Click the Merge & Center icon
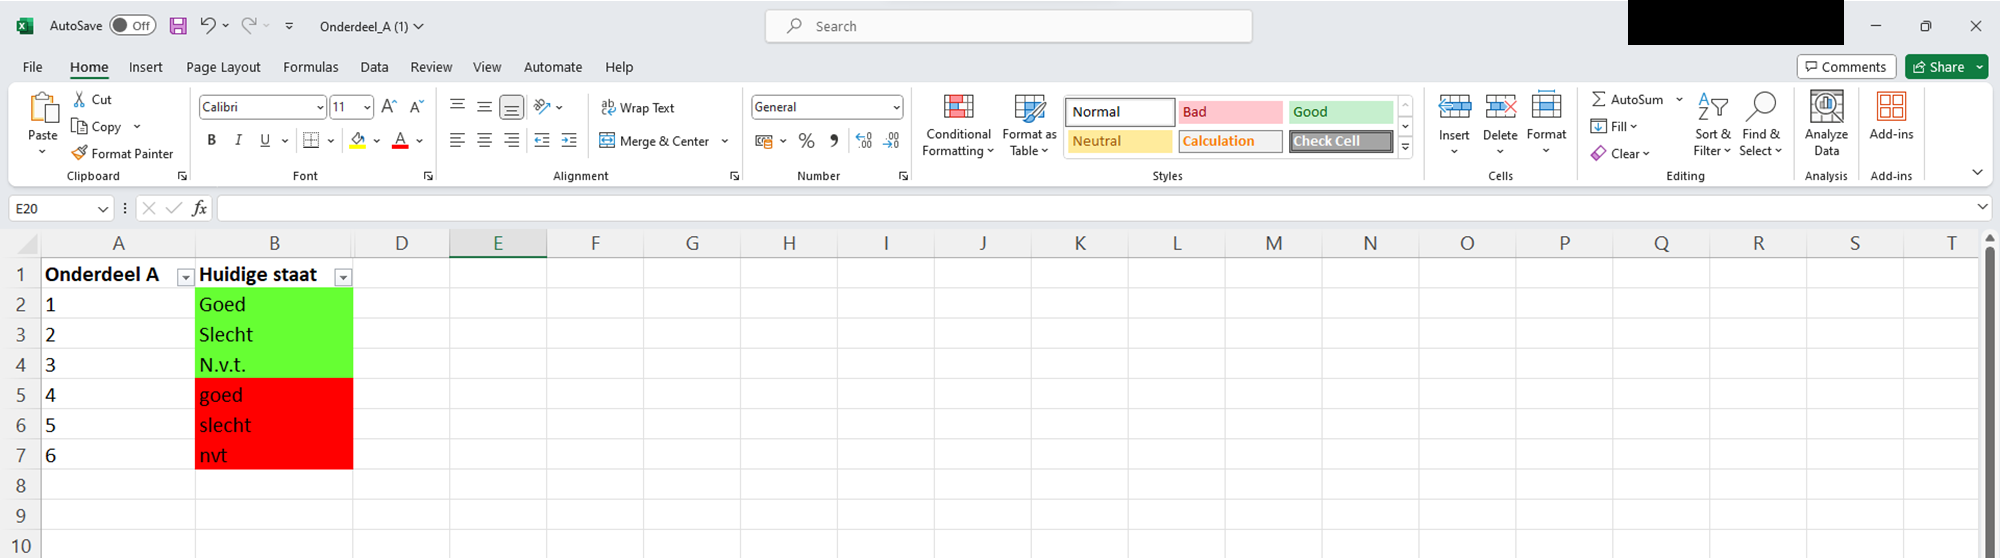 click(607, 141)
